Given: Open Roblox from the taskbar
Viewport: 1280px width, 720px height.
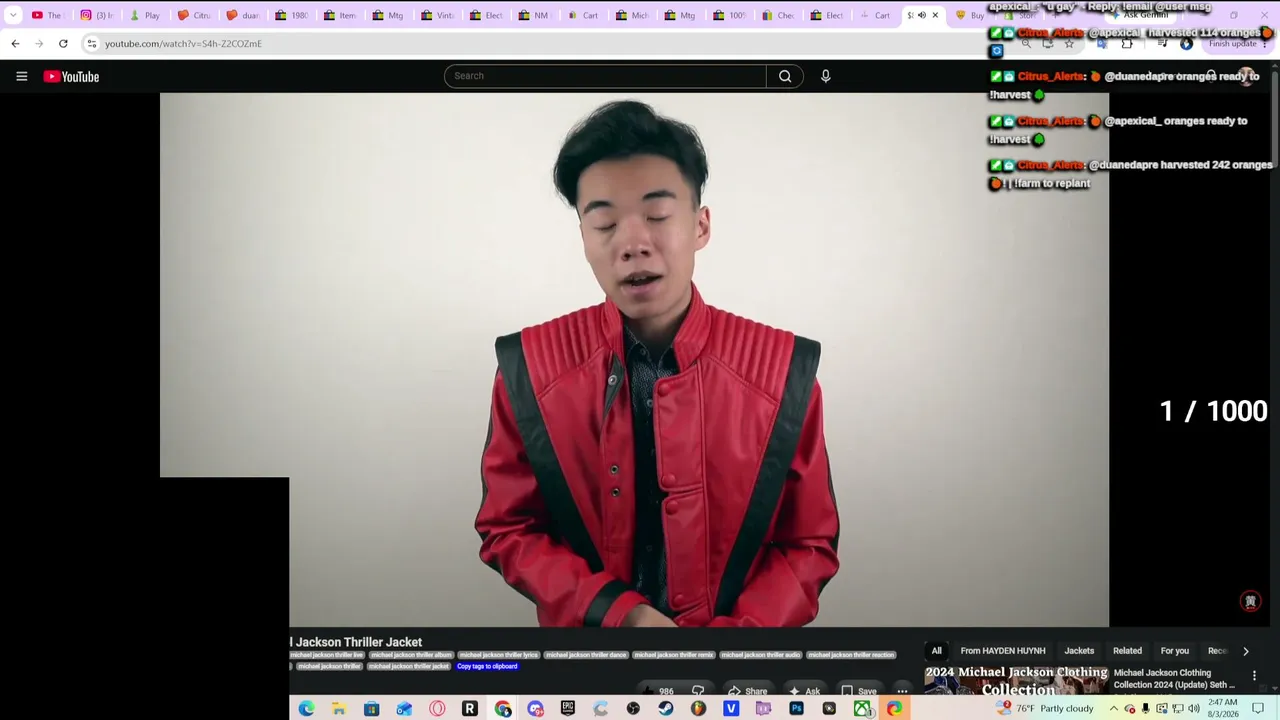Looking at the screenshot, I should [469, 709].
